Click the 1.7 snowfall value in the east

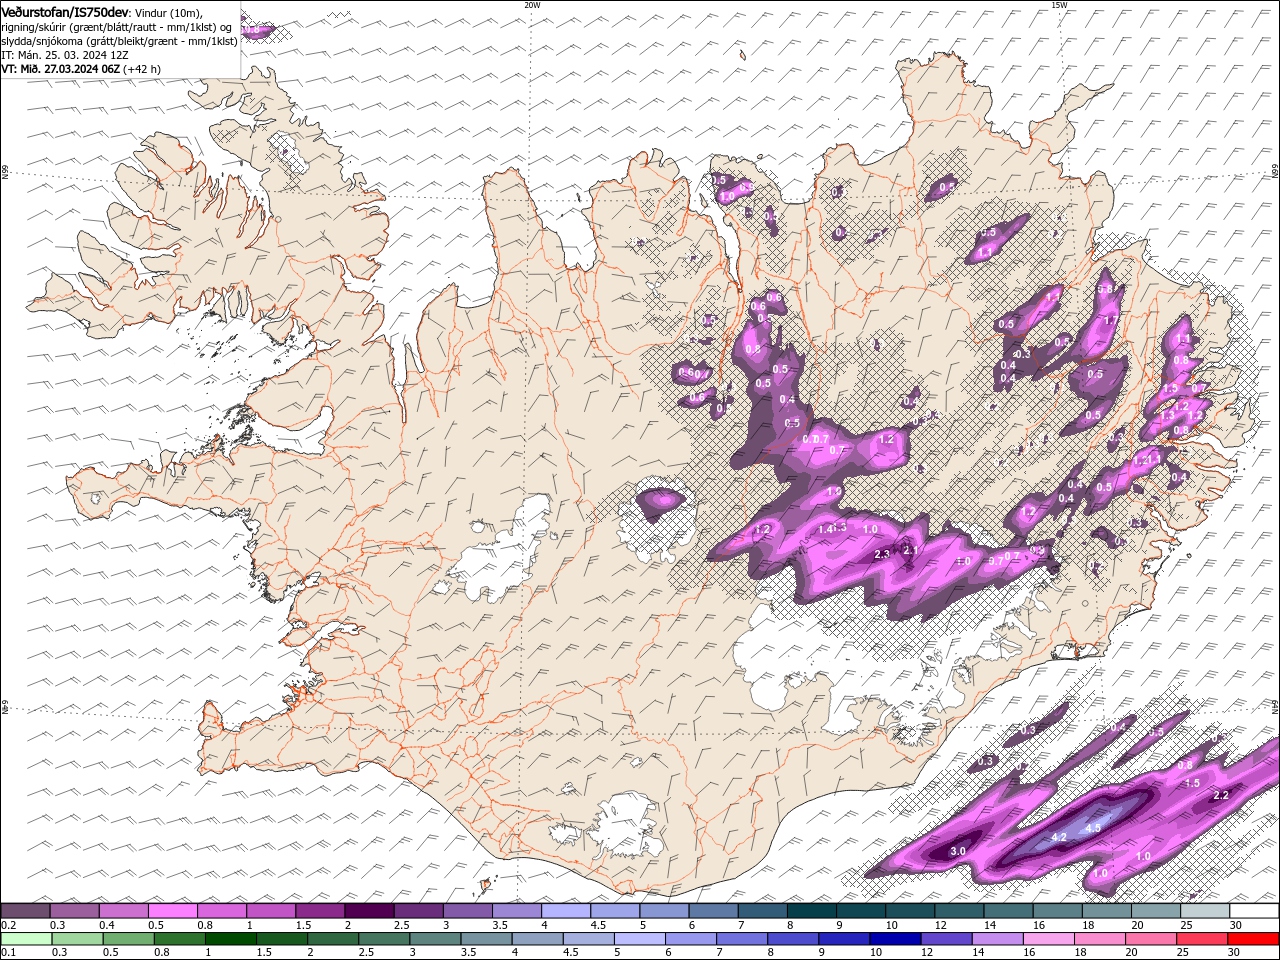coord(1110,321)
